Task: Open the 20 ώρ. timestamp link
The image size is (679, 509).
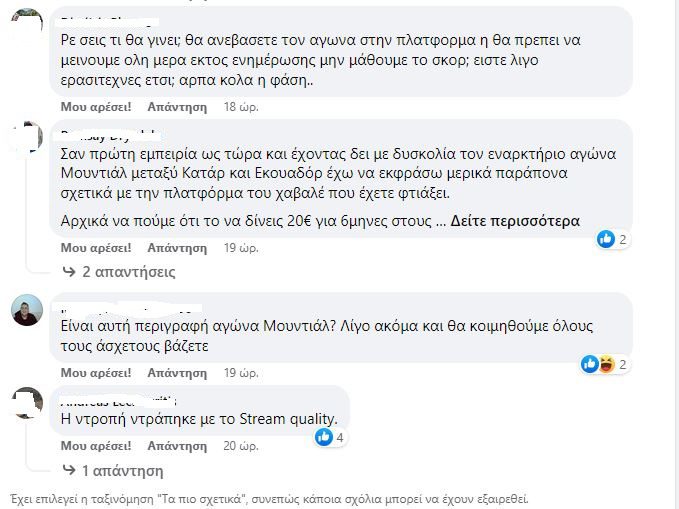Action: 241,446
